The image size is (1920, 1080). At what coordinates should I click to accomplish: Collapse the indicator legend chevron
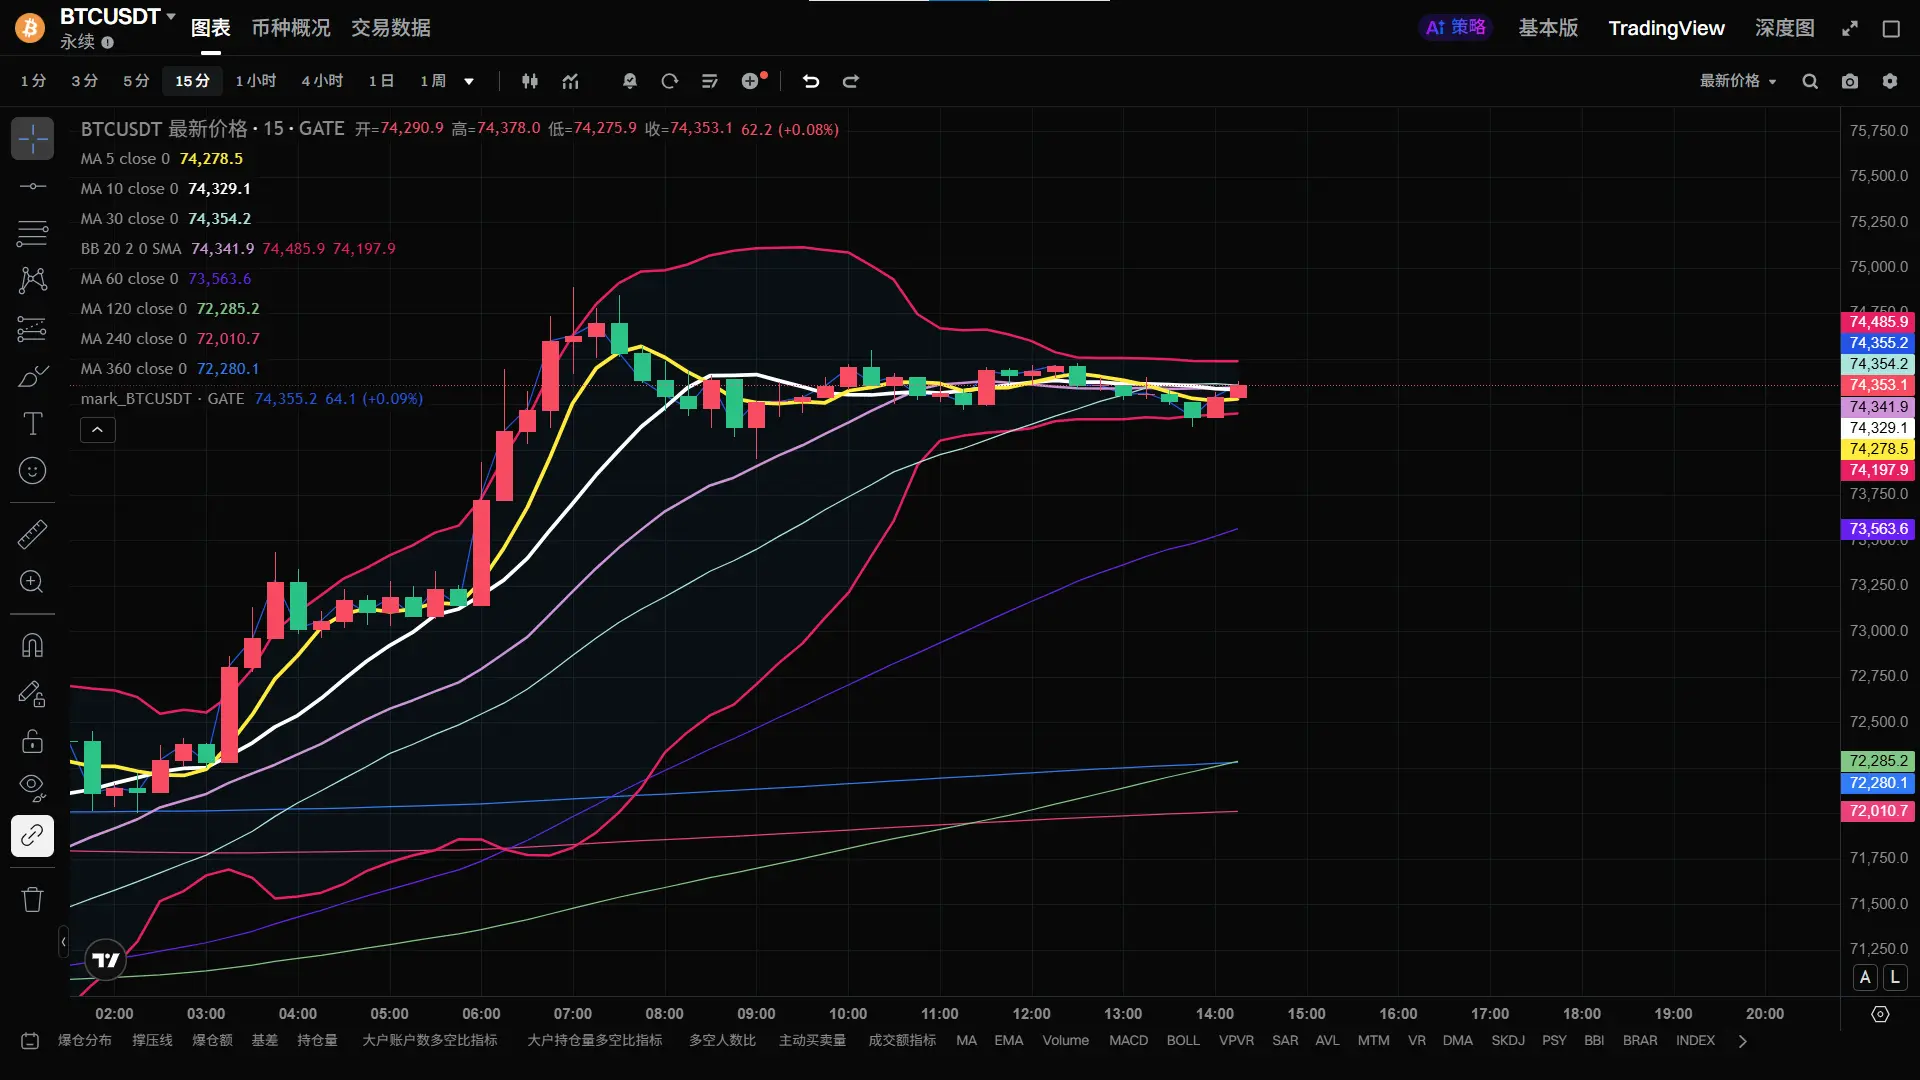[x=97, y=430]
